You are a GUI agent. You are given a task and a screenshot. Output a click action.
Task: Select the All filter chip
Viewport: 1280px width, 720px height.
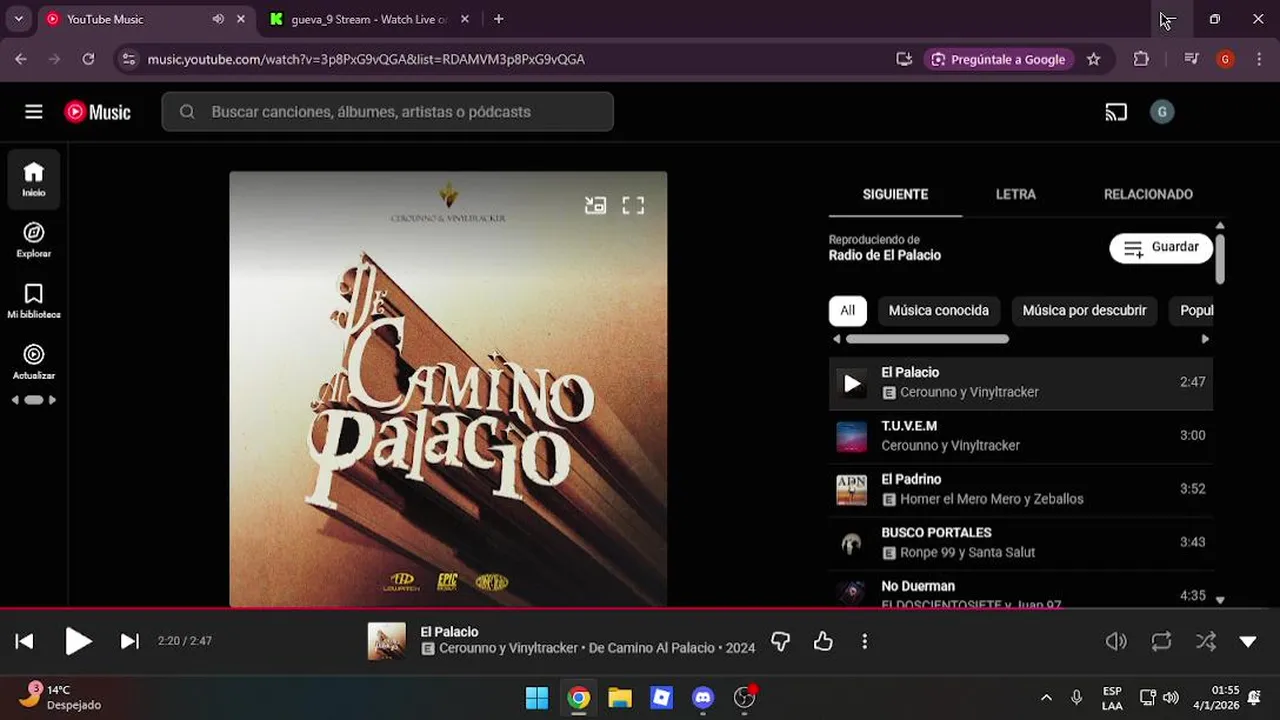(847, 310)
